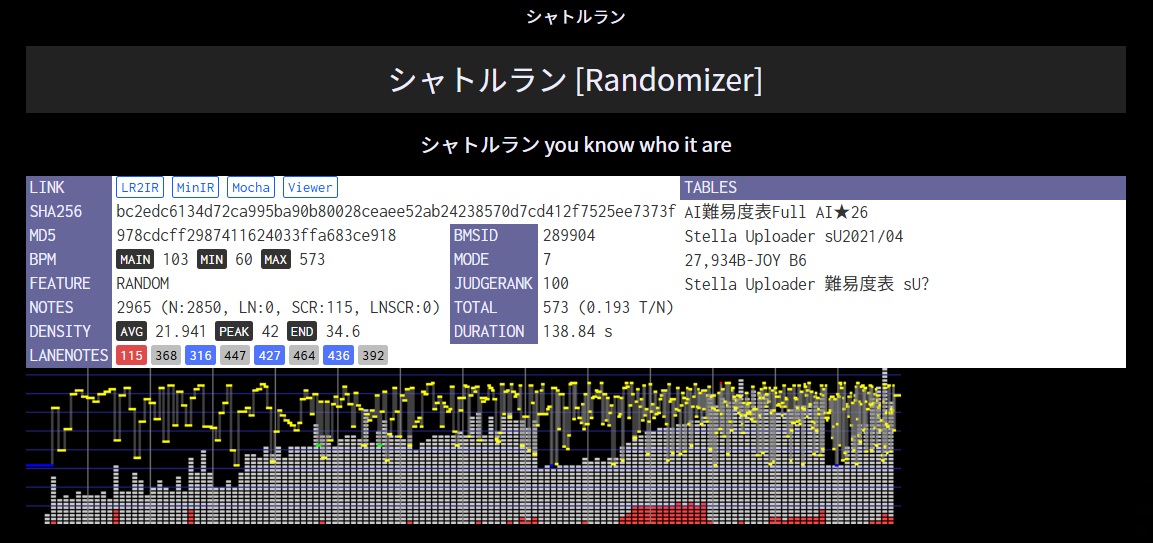Click the MD5 hash value
This screenshot has height=543, width=1153.
coord(256,236)
